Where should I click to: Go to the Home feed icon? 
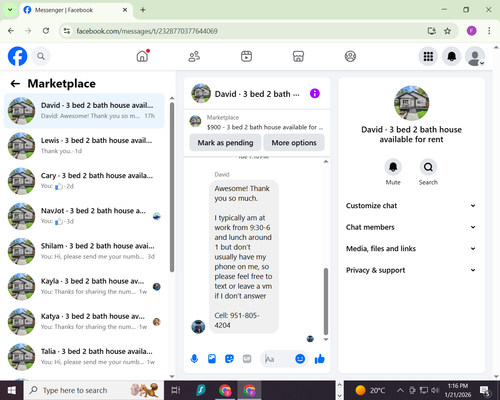[142, 56]
